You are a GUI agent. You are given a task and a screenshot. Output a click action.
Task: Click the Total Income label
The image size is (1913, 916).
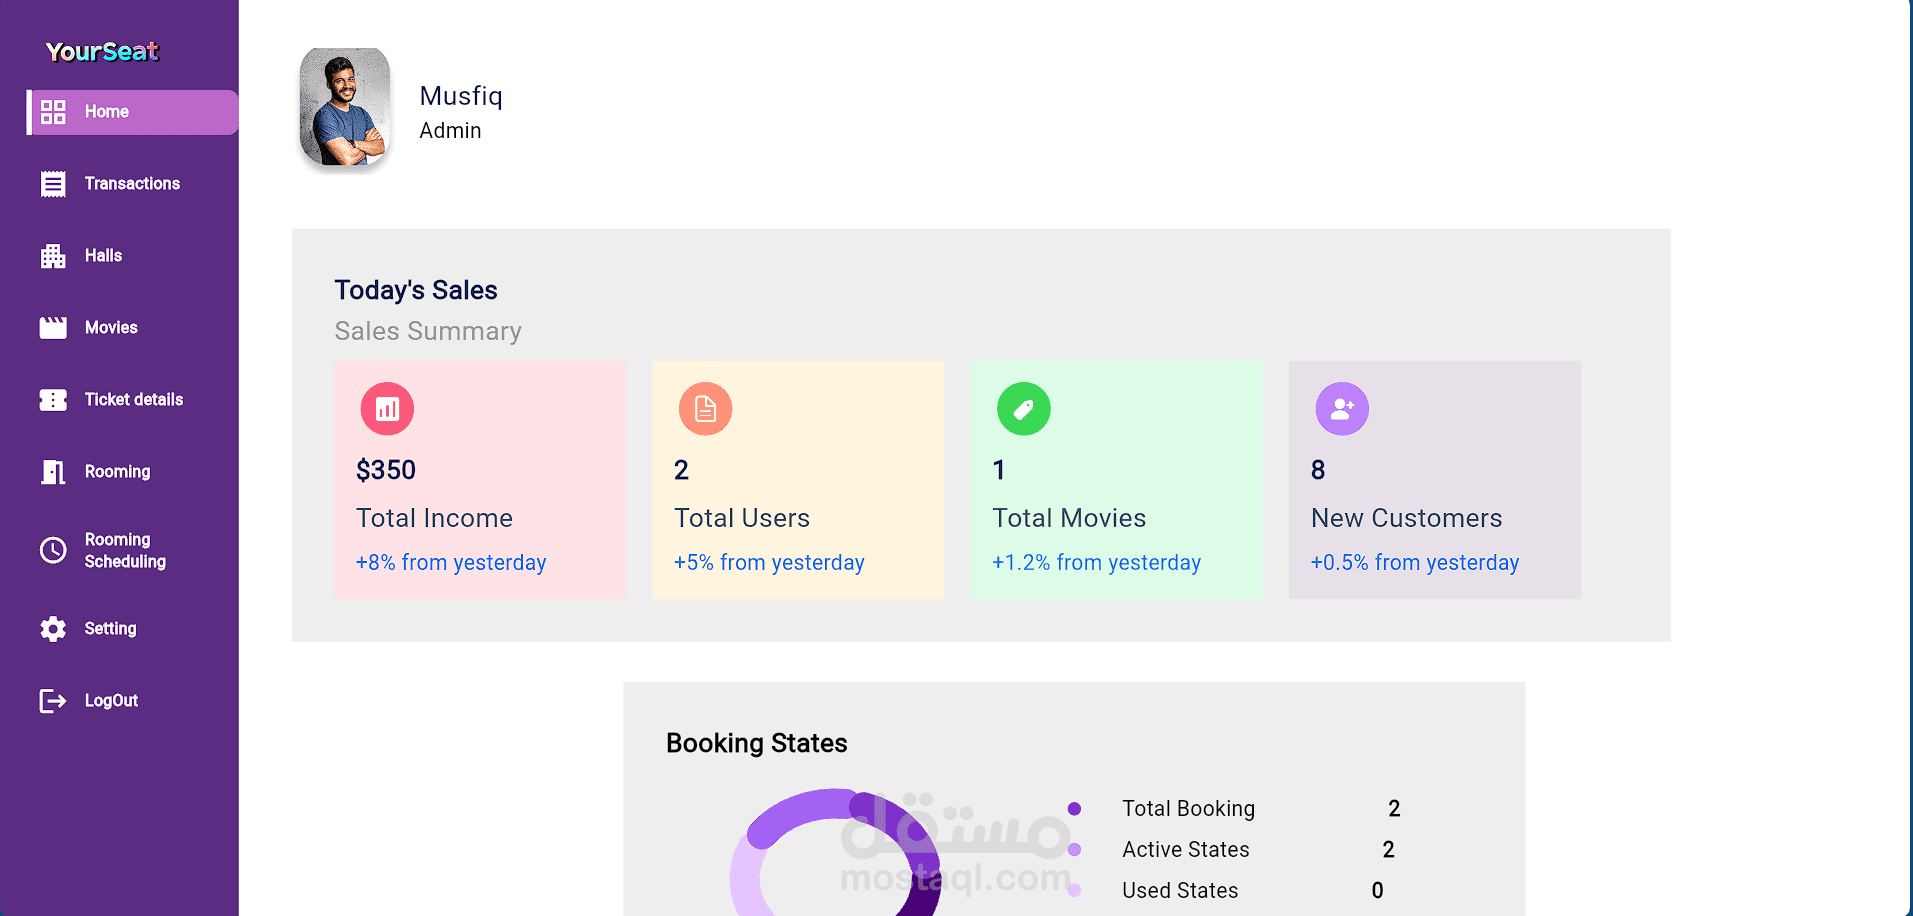coord(434,518)
